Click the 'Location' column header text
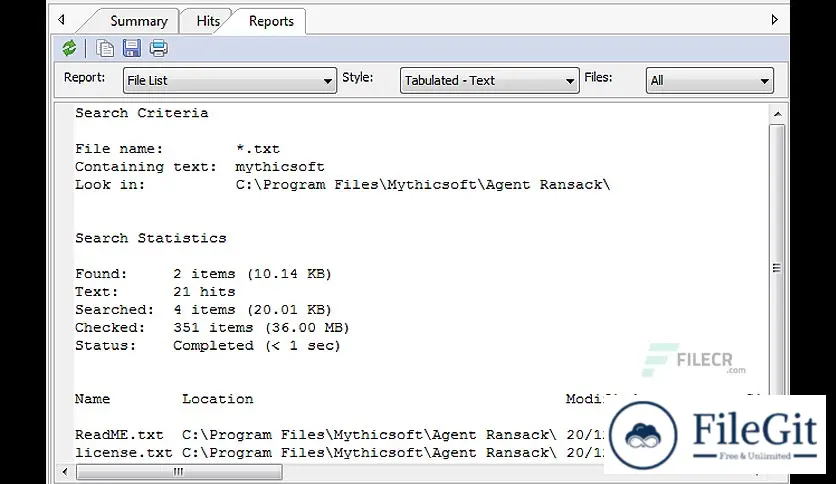 pyautogui.click(x=218, y=399)
